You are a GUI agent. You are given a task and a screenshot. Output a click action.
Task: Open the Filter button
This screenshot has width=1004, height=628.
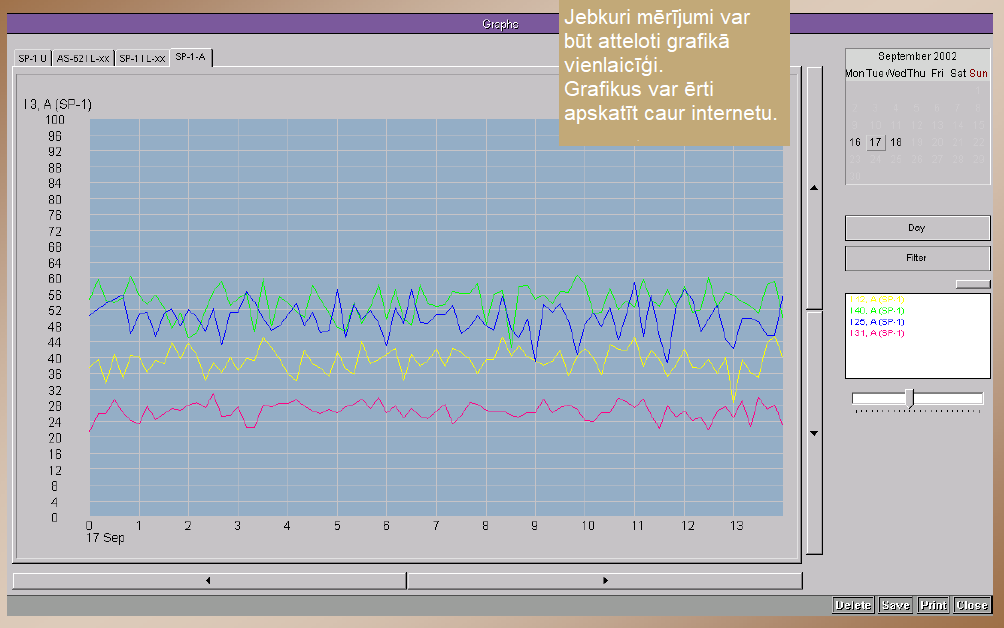[x=917, y=258]
